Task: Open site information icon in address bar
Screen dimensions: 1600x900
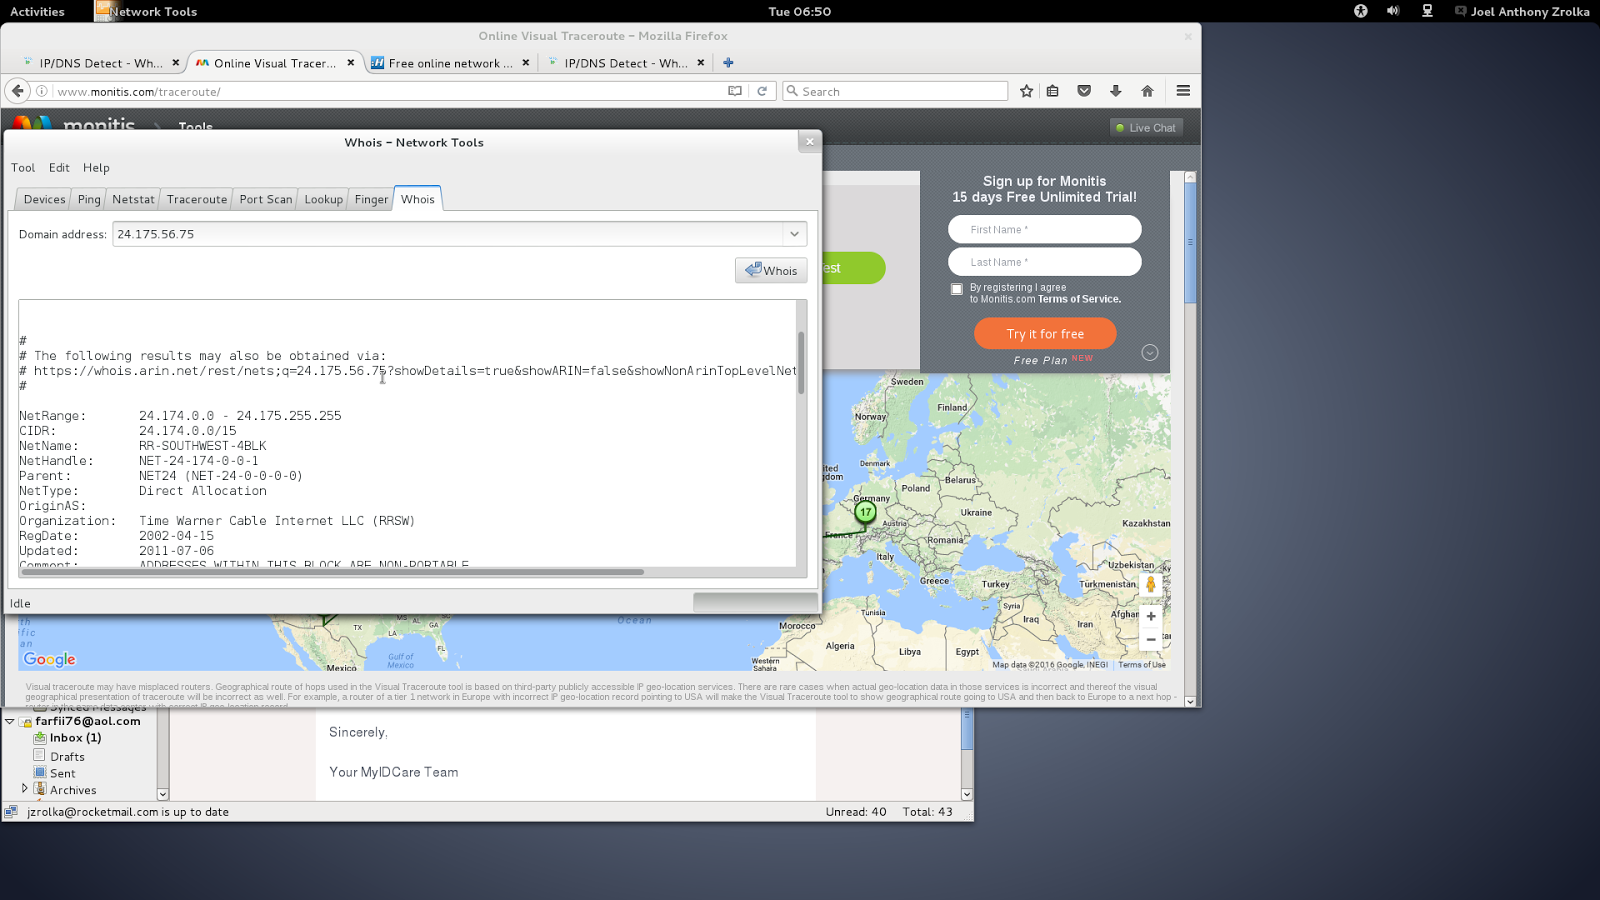Action: click(42, 91)
